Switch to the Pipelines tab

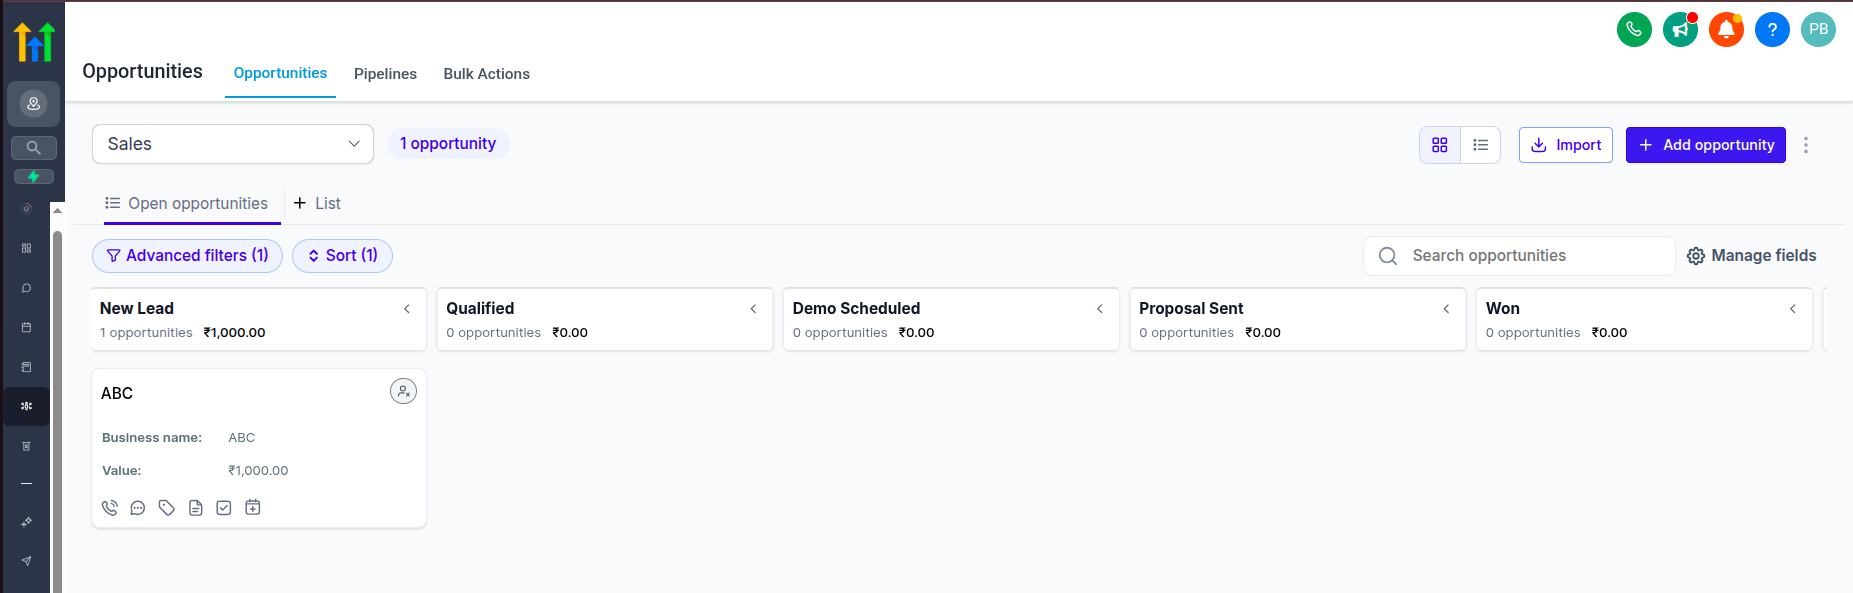(385, 74)
